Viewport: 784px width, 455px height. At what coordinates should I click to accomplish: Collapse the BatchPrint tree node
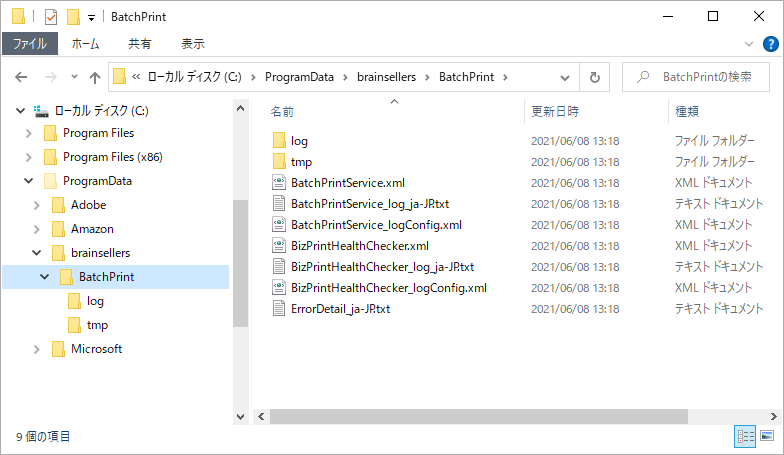tap(44, 276)
